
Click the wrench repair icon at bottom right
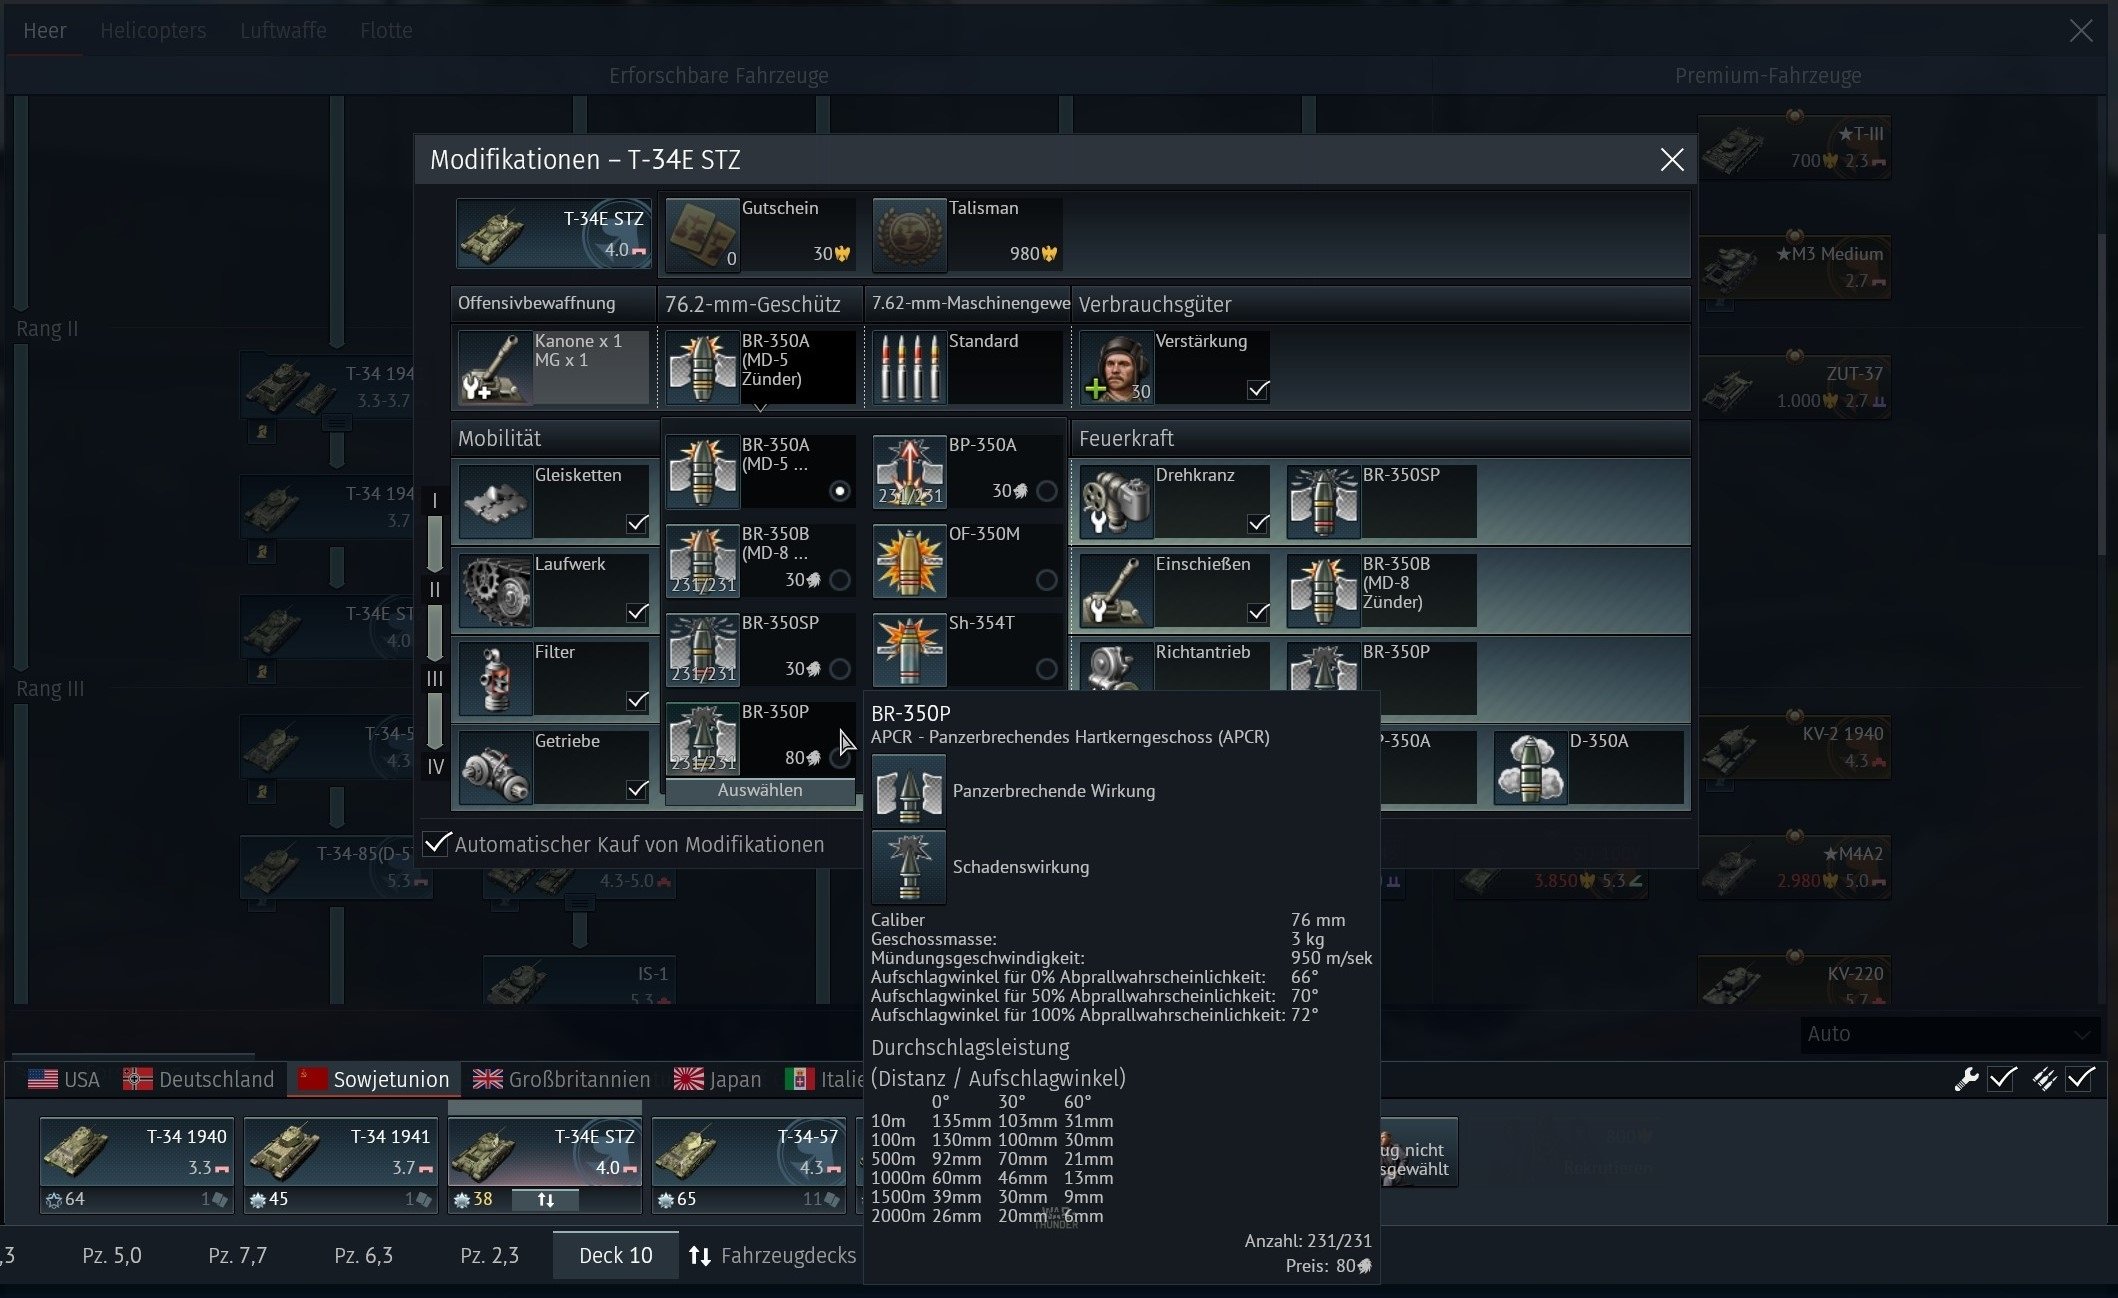pyautogui.click(x=1966, y=1079)
